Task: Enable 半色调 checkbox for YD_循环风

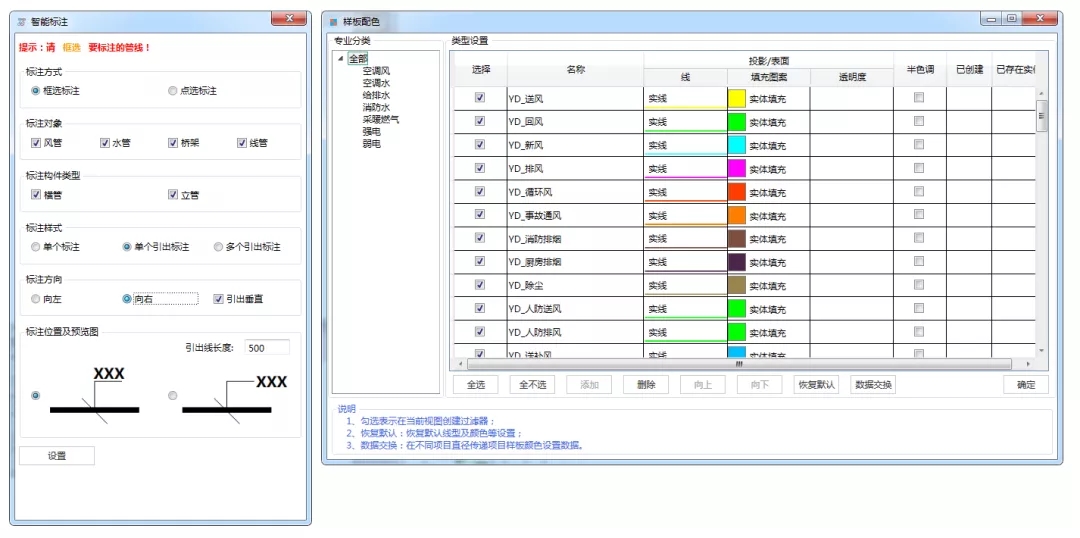Action: [x=919, y=192]
